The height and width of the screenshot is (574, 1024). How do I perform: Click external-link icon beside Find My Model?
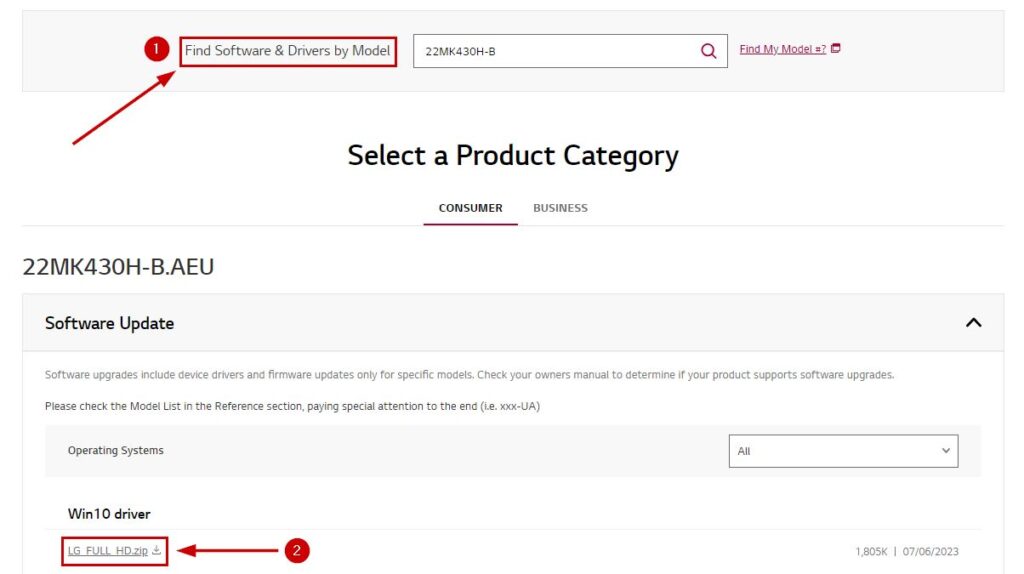click(x=836, y=48)
